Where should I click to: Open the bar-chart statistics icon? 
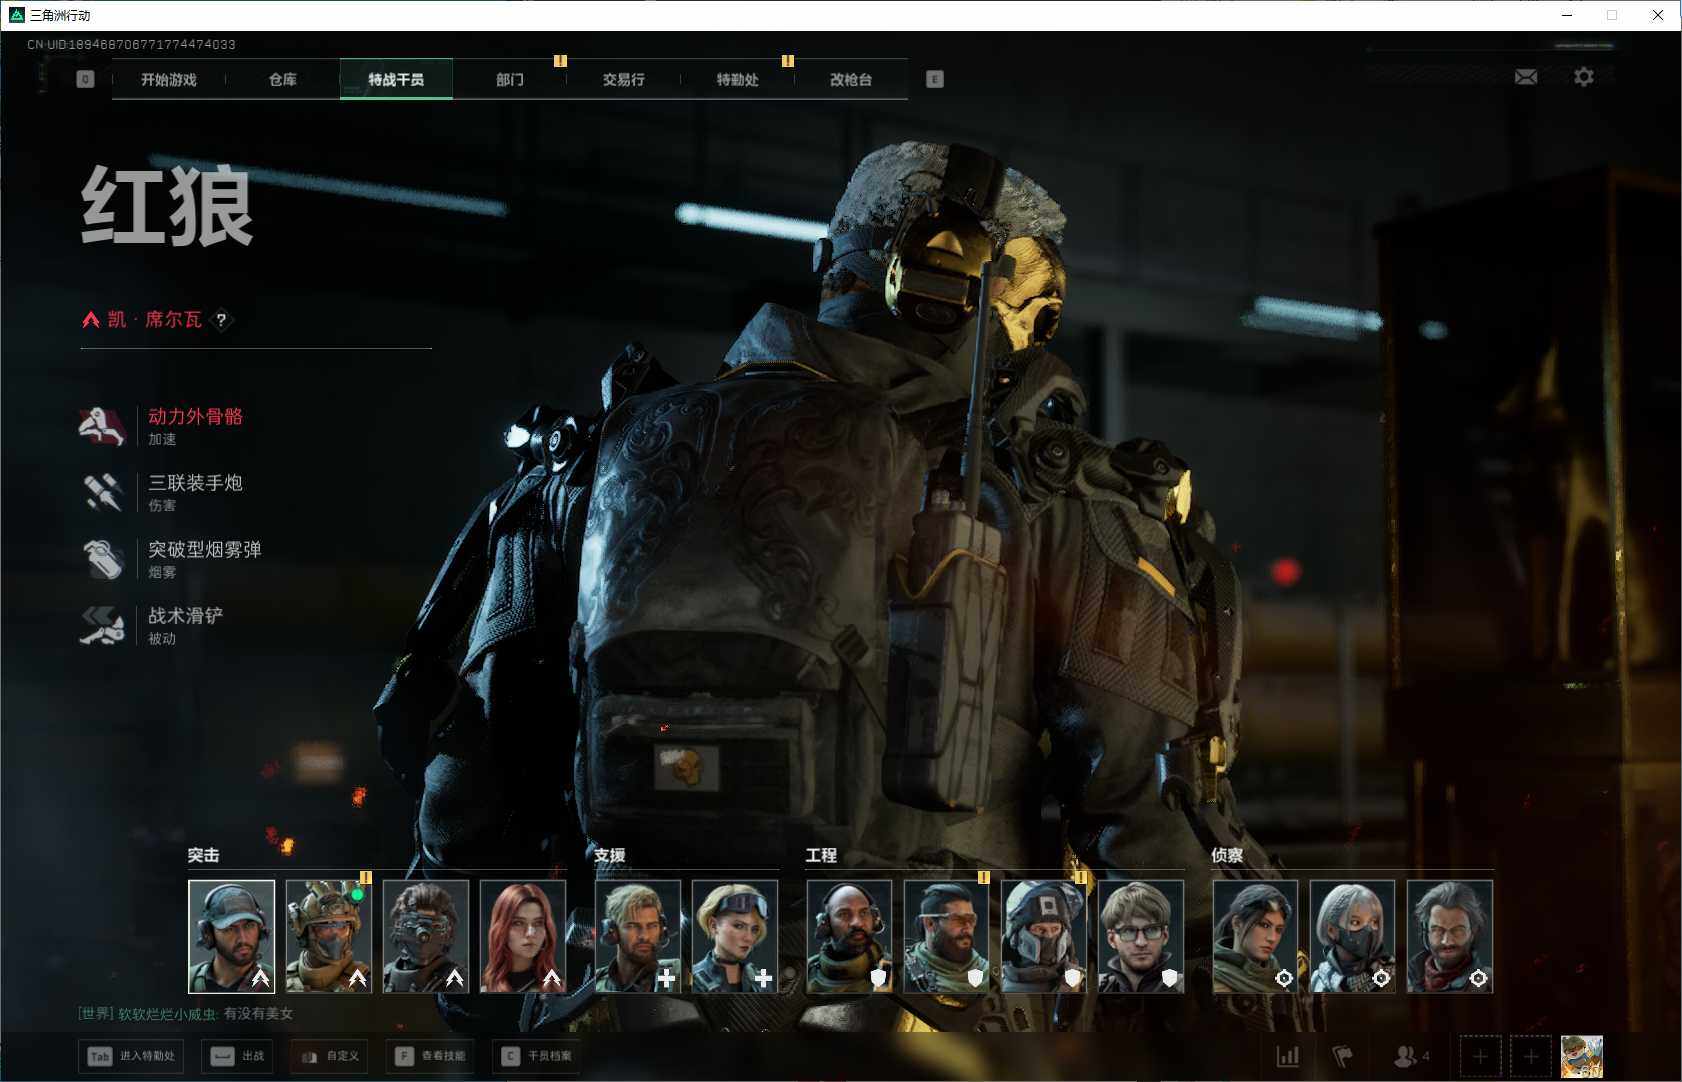pyautogui.click(x=1288, y=1056)
